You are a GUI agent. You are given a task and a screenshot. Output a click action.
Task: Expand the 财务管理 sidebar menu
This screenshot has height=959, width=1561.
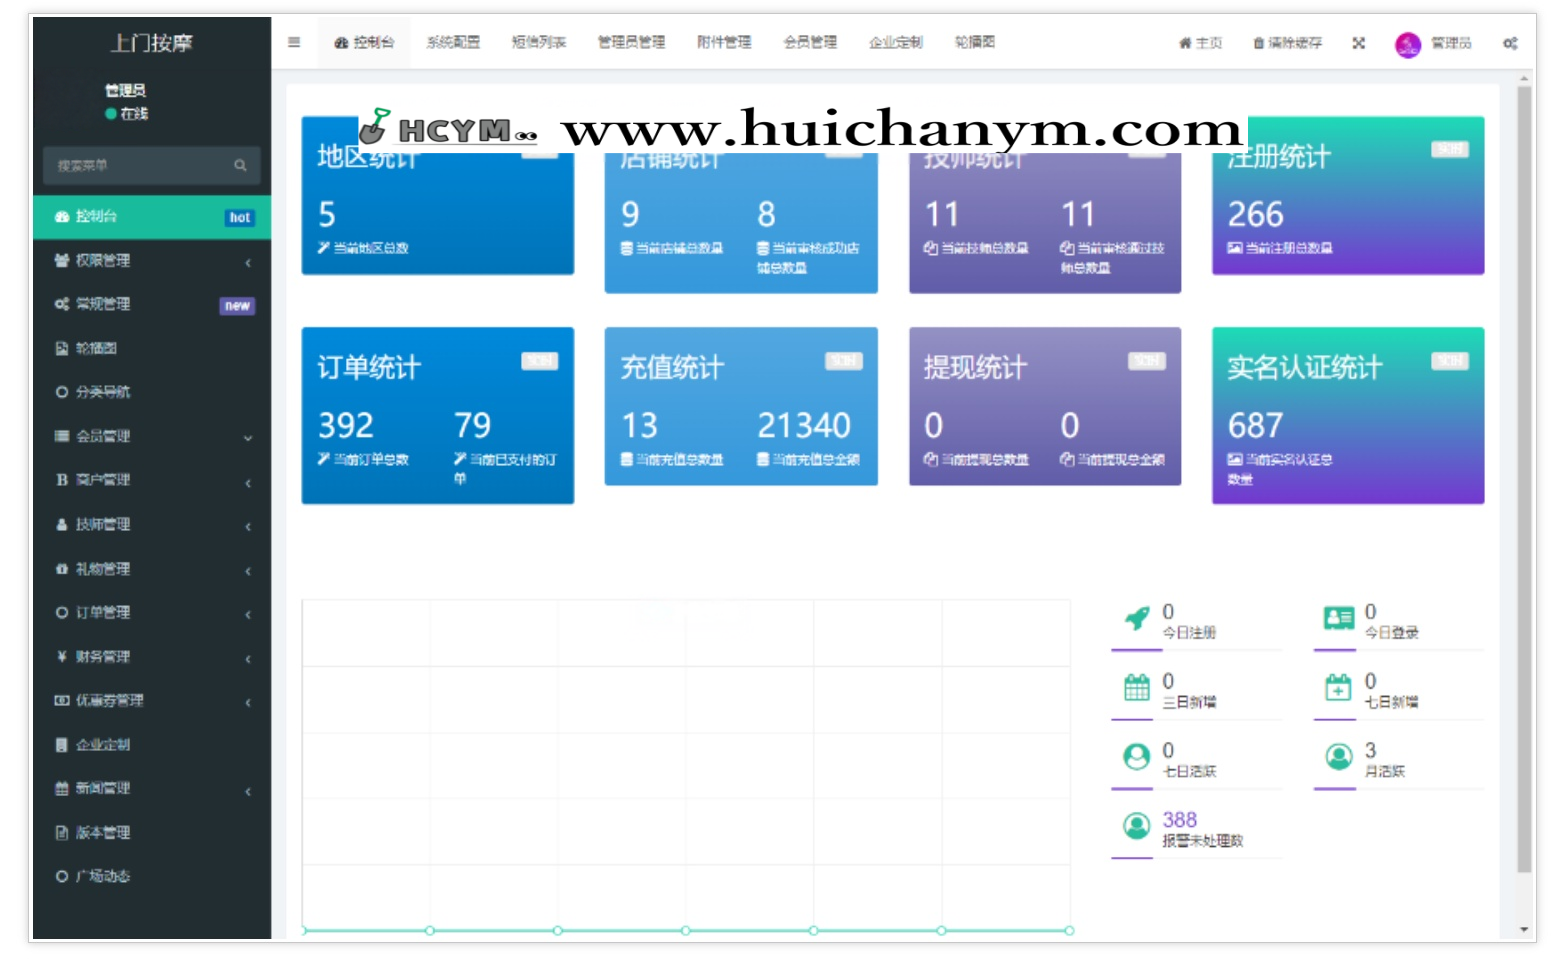(150, 657)
